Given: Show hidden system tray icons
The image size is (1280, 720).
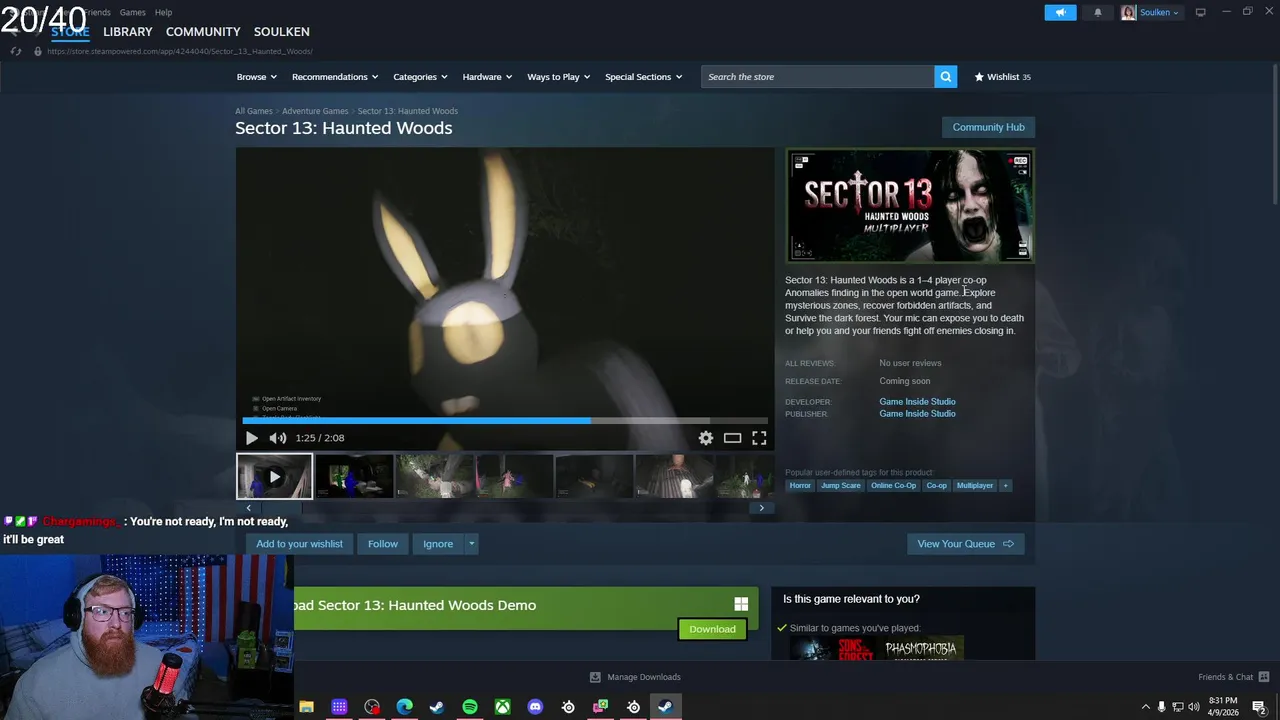Looking at the screenshot, I should [1145, 706].
